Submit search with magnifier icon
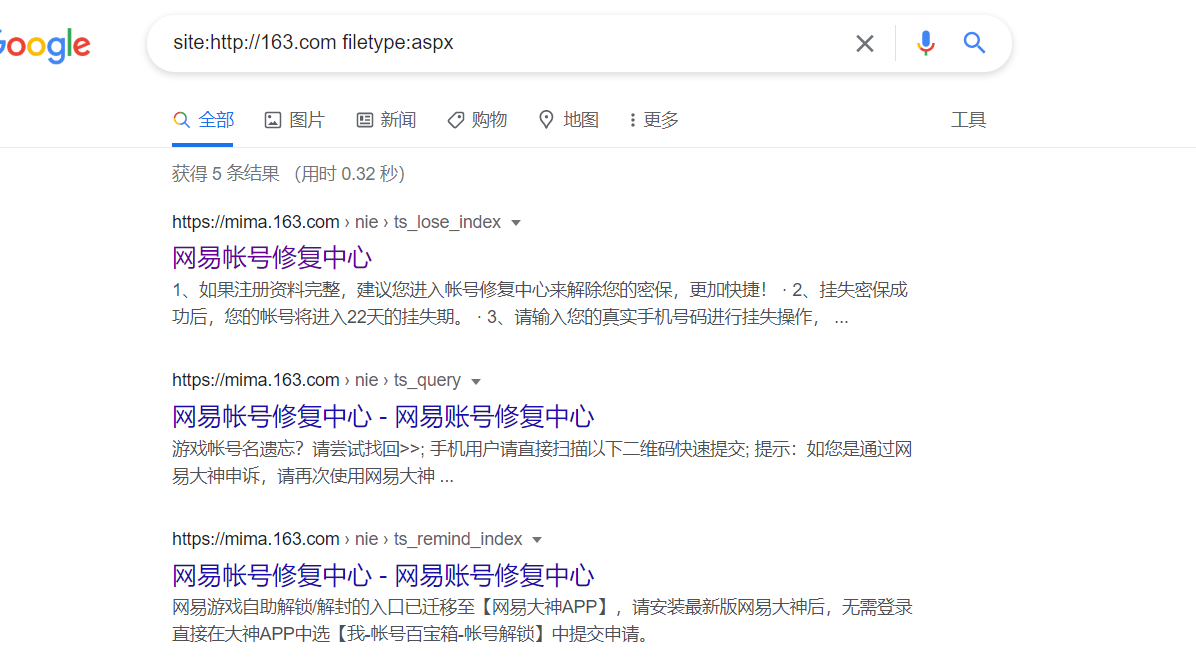The image size is (1196, 669). [x=974, y=43]
